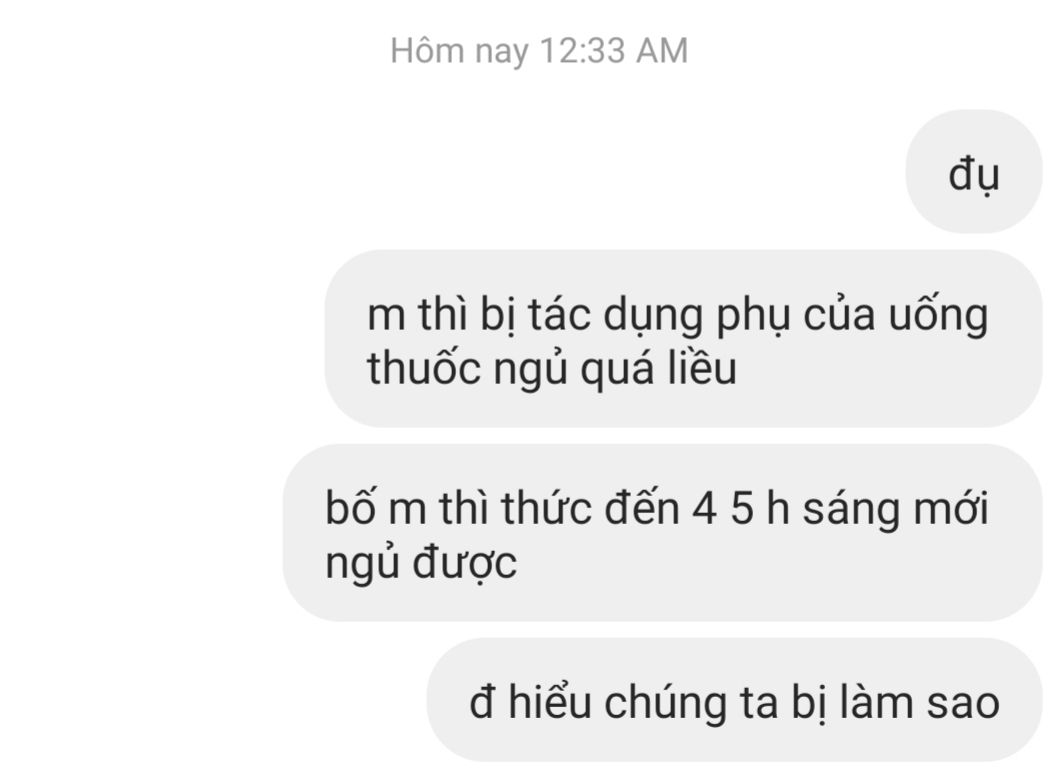The width and height of the screenshot is (1053, 776).
Task: Select the short 'đụ' message bubble
Action: pos(974,172)
